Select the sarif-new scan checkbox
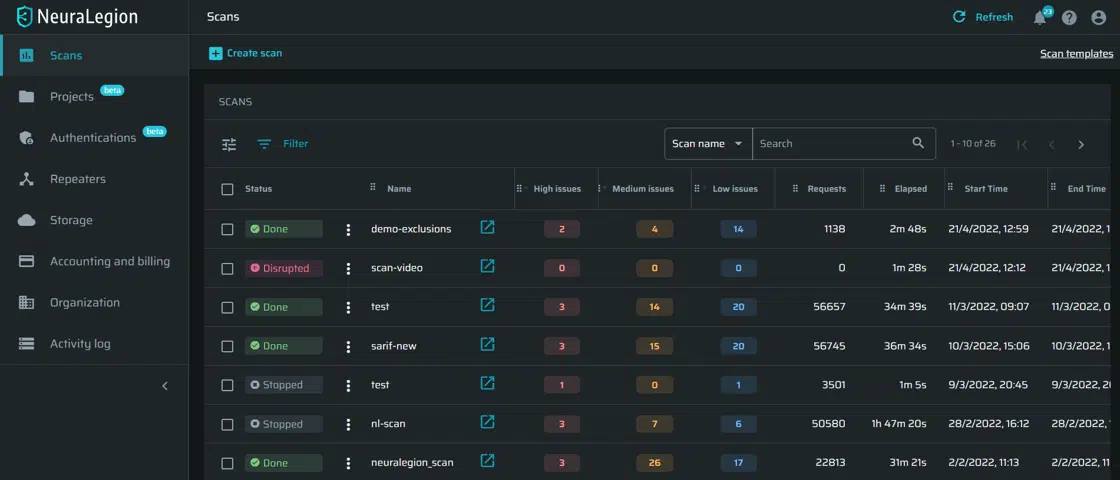Image resolution: width=1120 pixels, height=480 pixels. pos(227,346)
